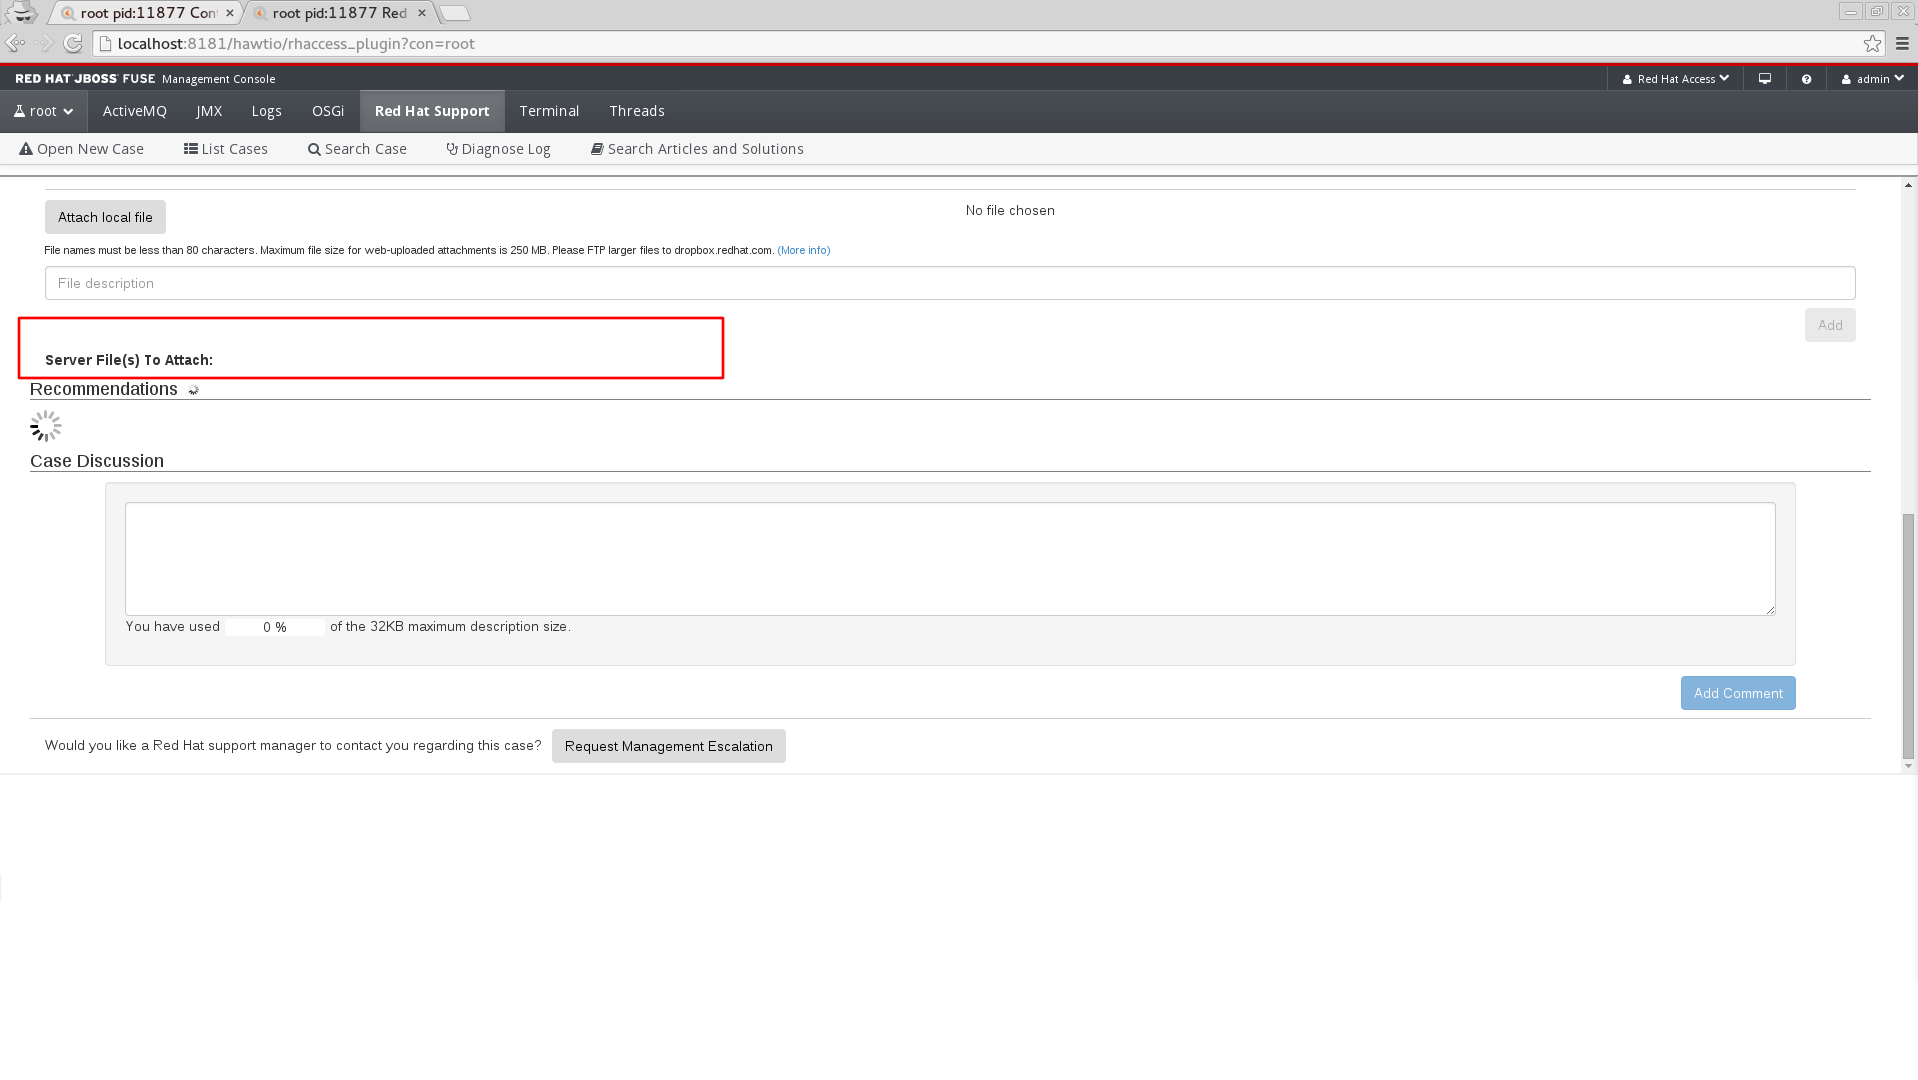Image resolution: width=1918 pixels, height=1080 pixels.
Task: Open the Threads tab
Action: click(637, 111)
